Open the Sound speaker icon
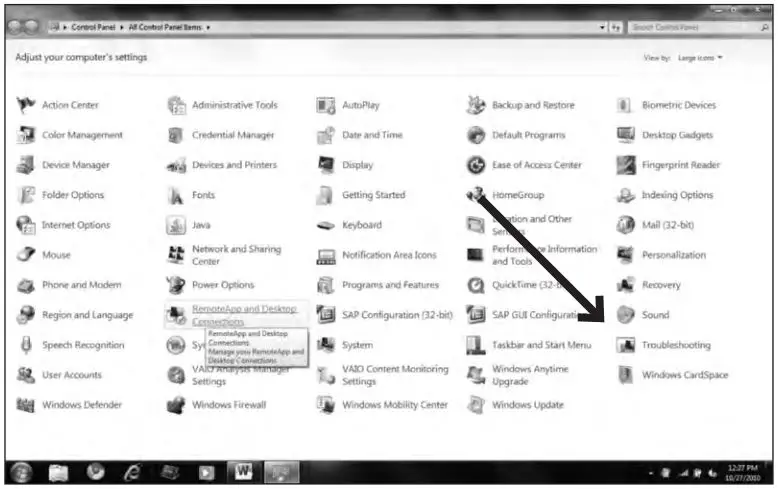Image resolution: width=778 pixels, height=489 pixels. tap(625, 315)
